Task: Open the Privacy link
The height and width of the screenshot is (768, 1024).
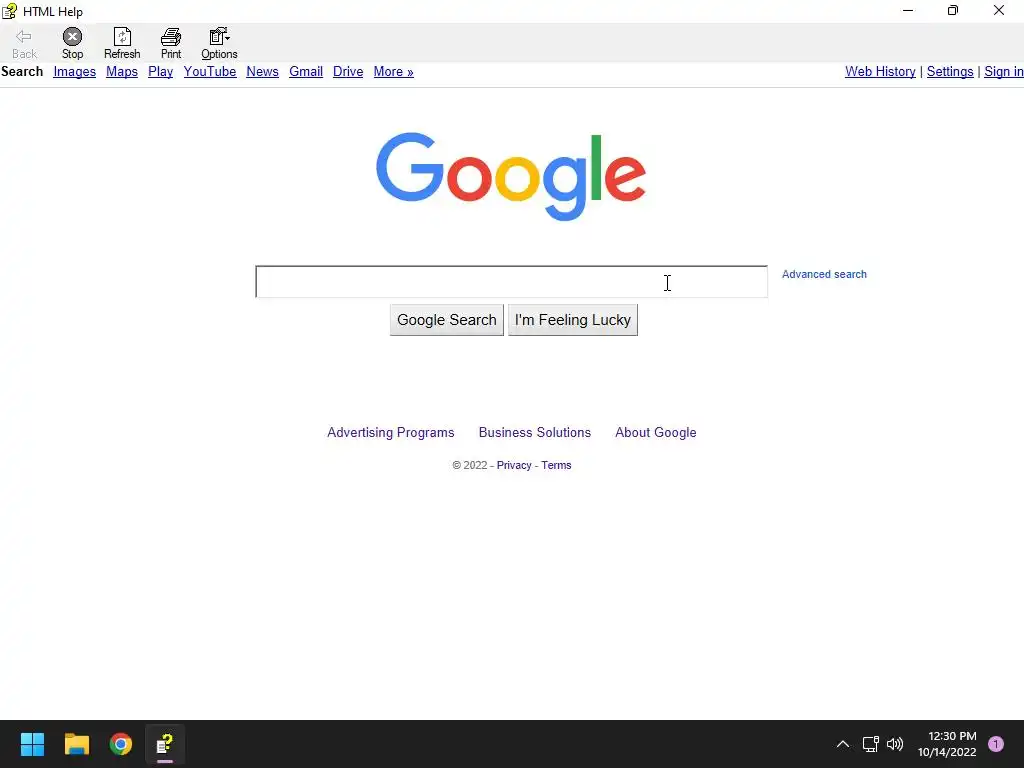Action: (514, 465)
